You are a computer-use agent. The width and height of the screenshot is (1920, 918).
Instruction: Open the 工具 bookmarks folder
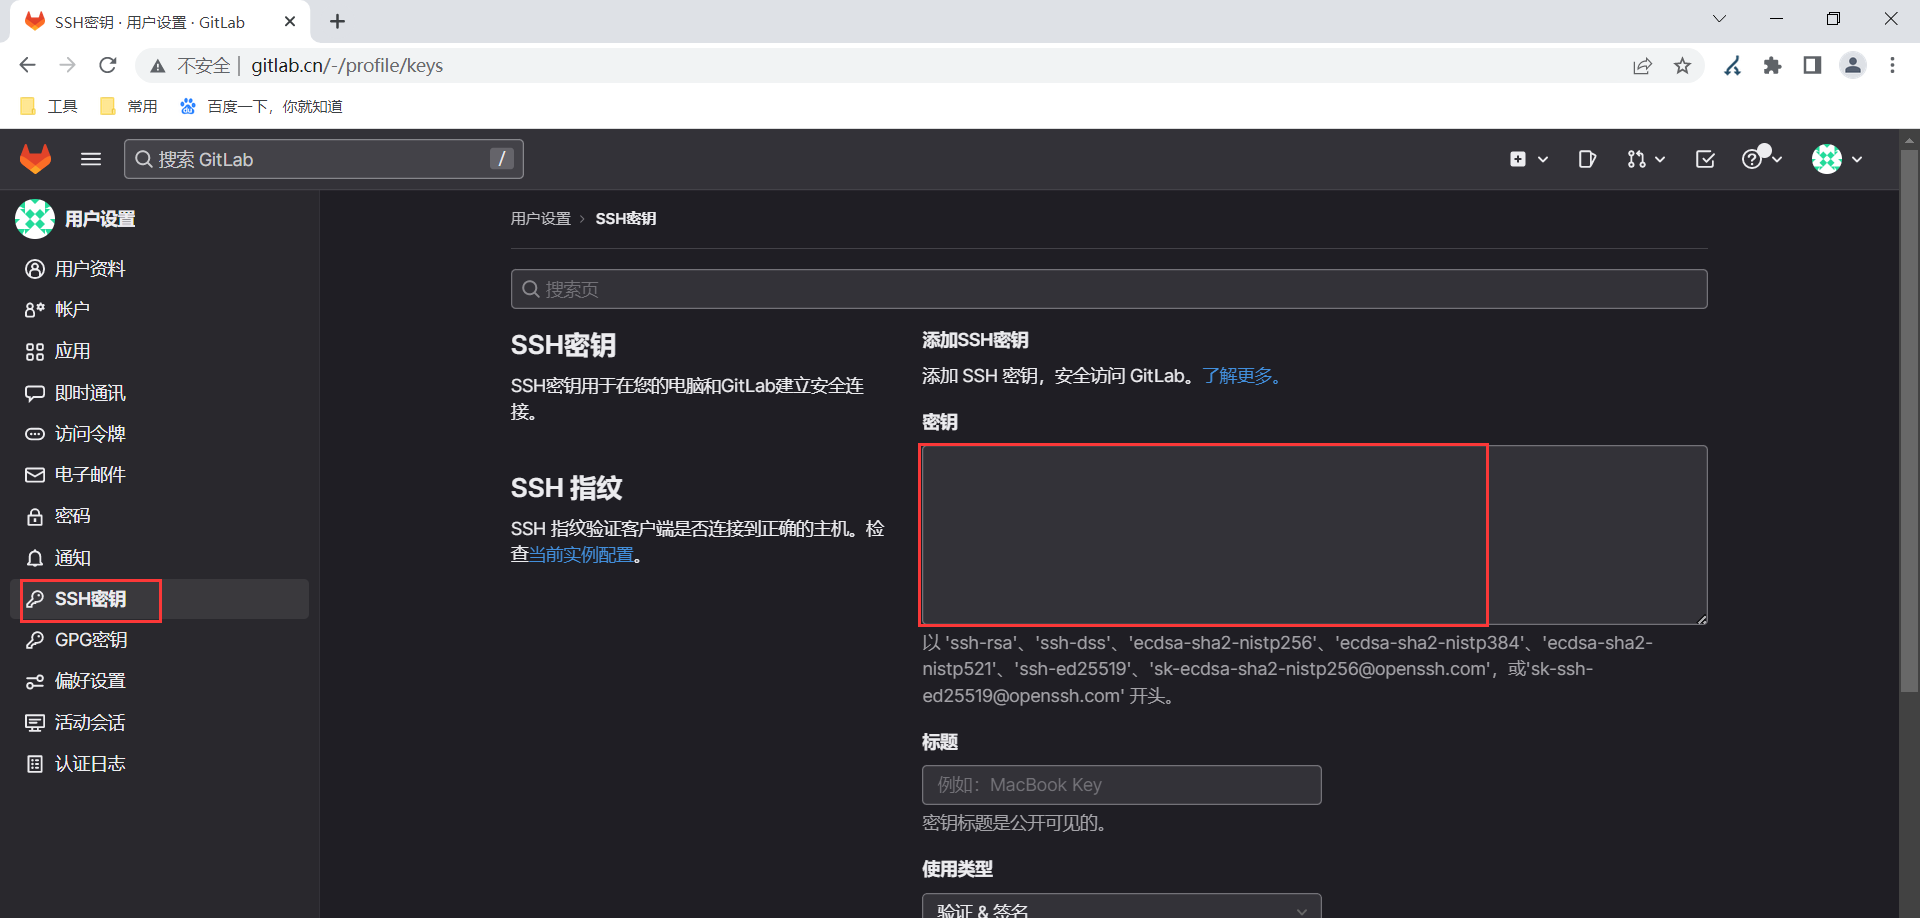click(x=49, y=106)
